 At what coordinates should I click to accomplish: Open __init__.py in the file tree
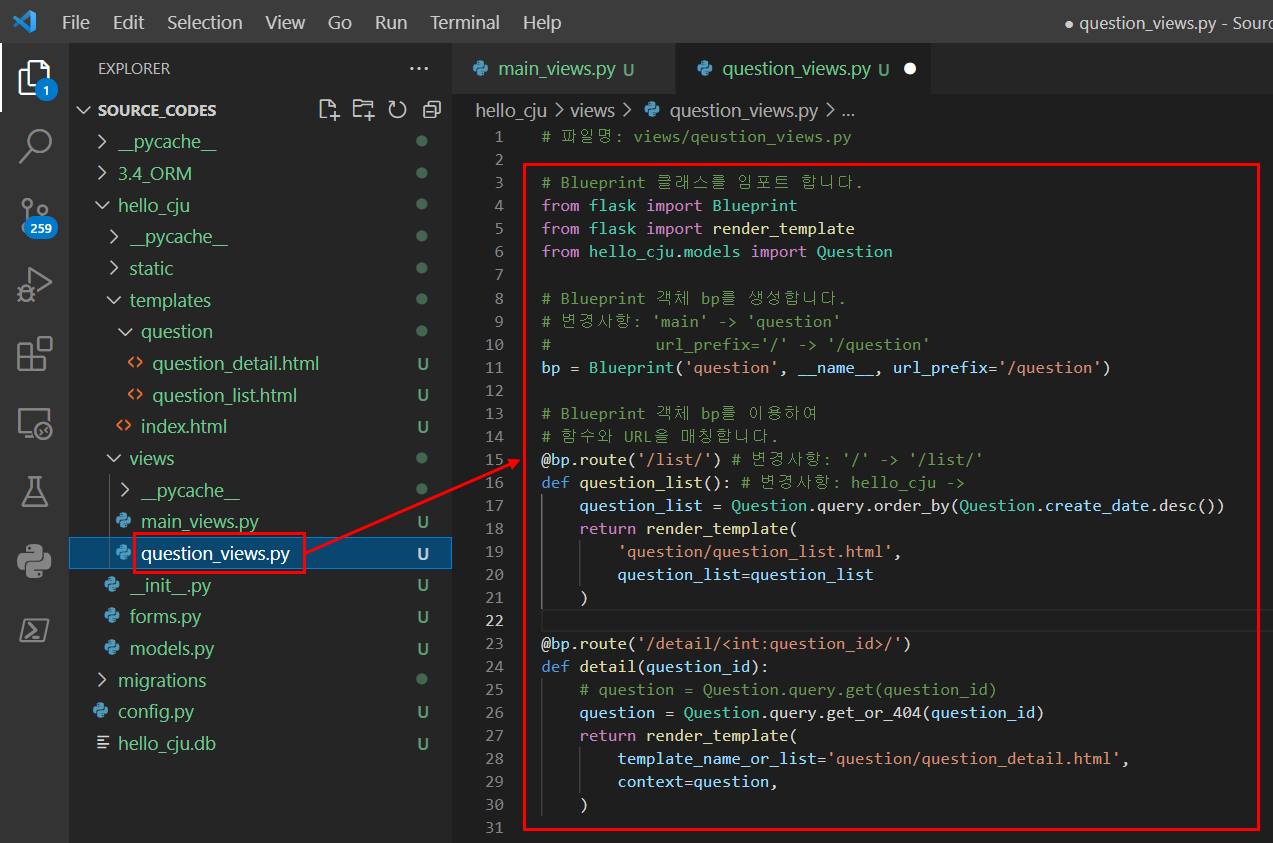(170, 585)
